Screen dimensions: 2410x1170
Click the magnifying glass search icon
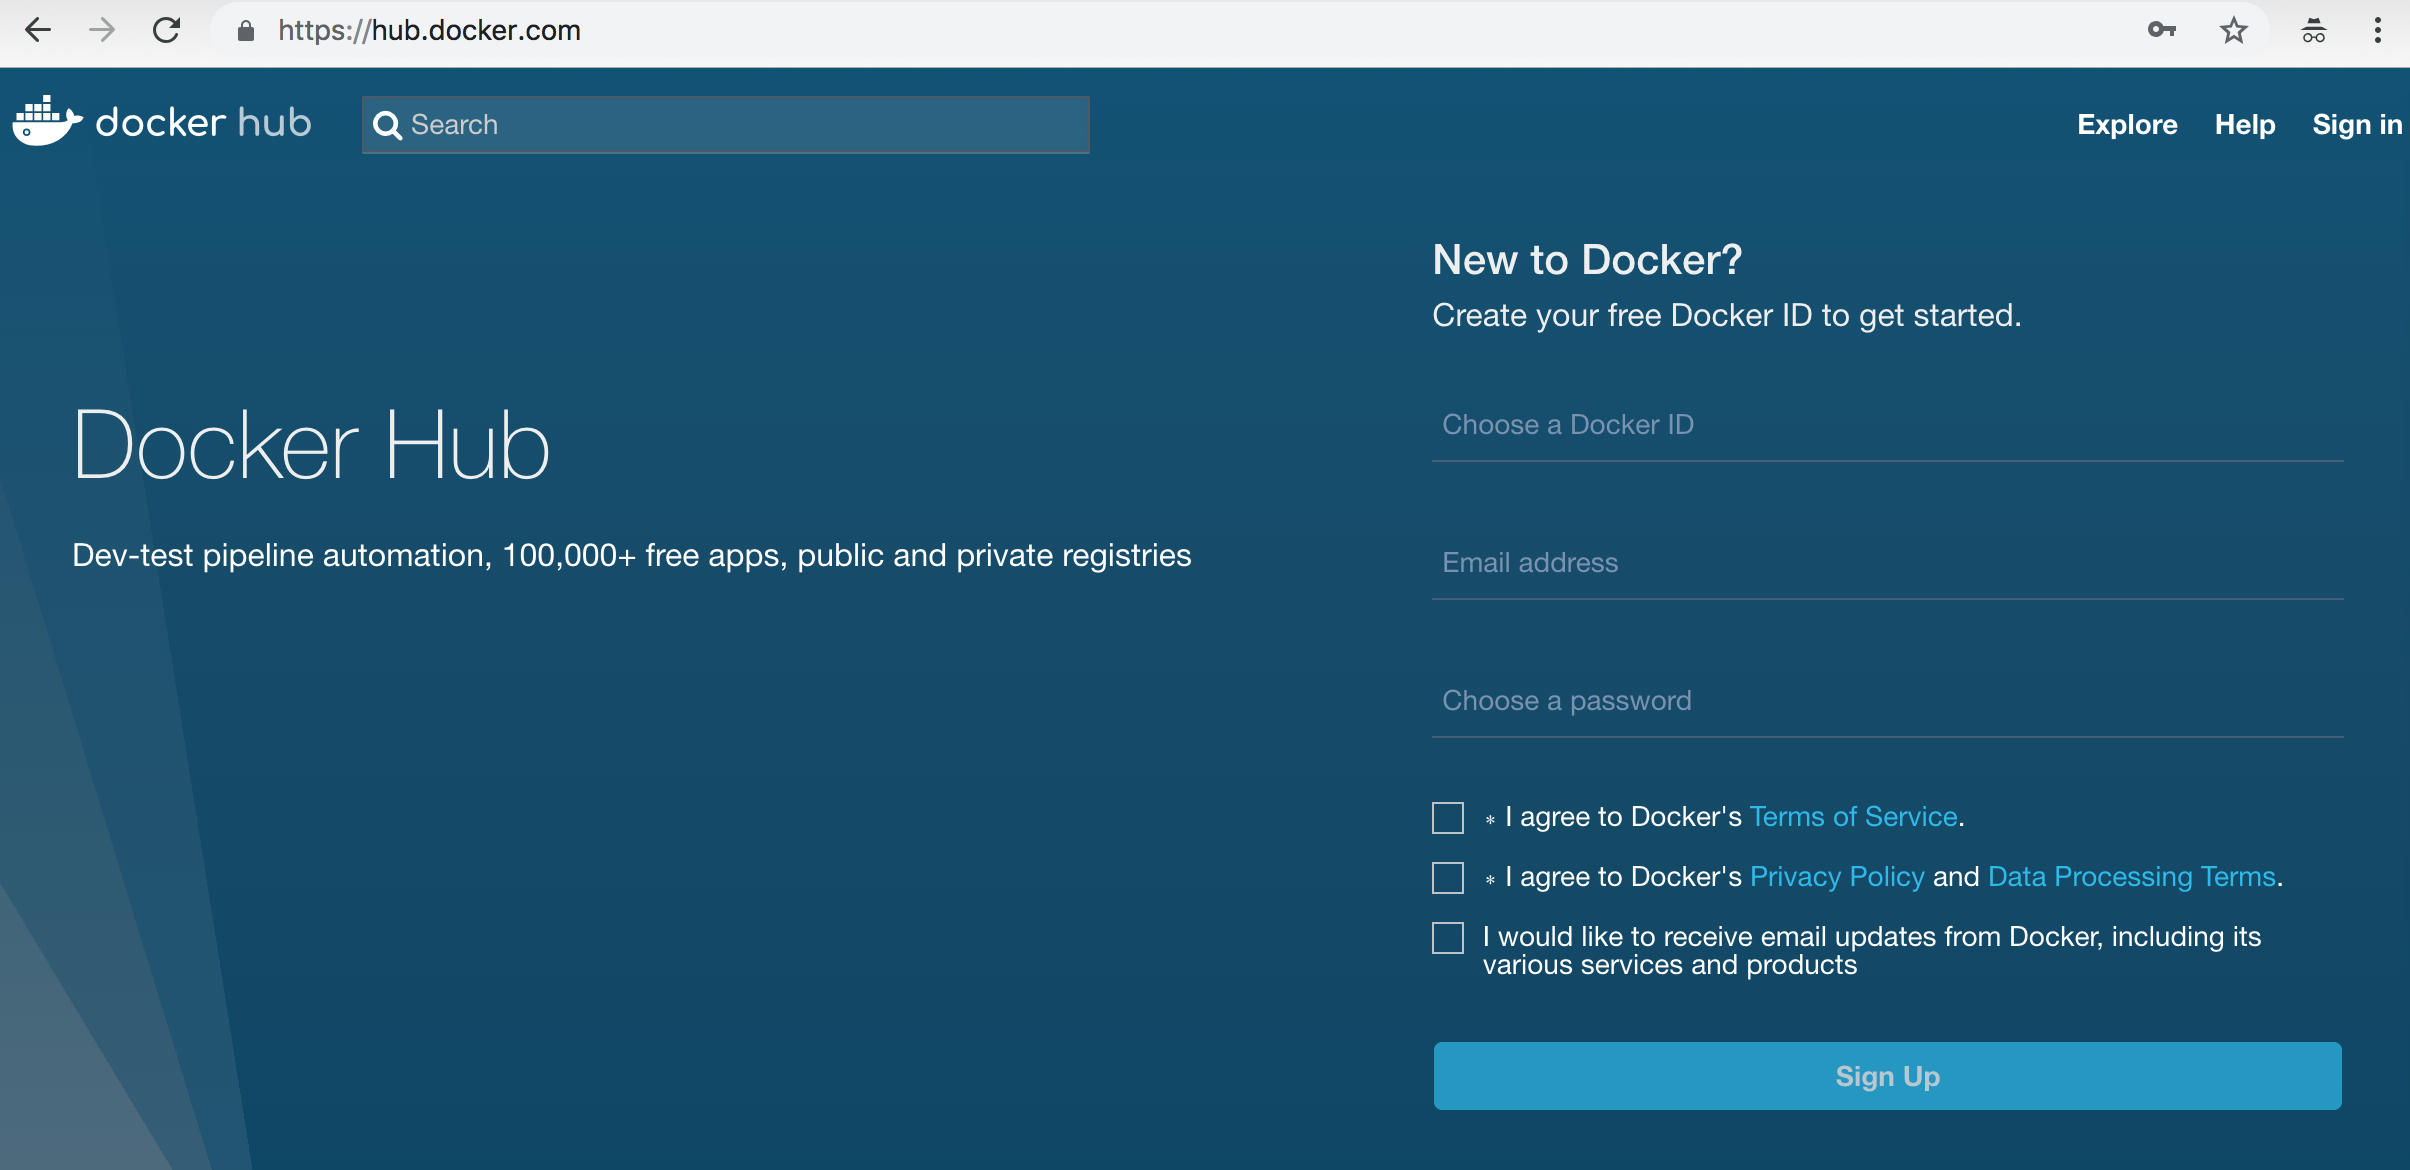[x=387, y=125]
